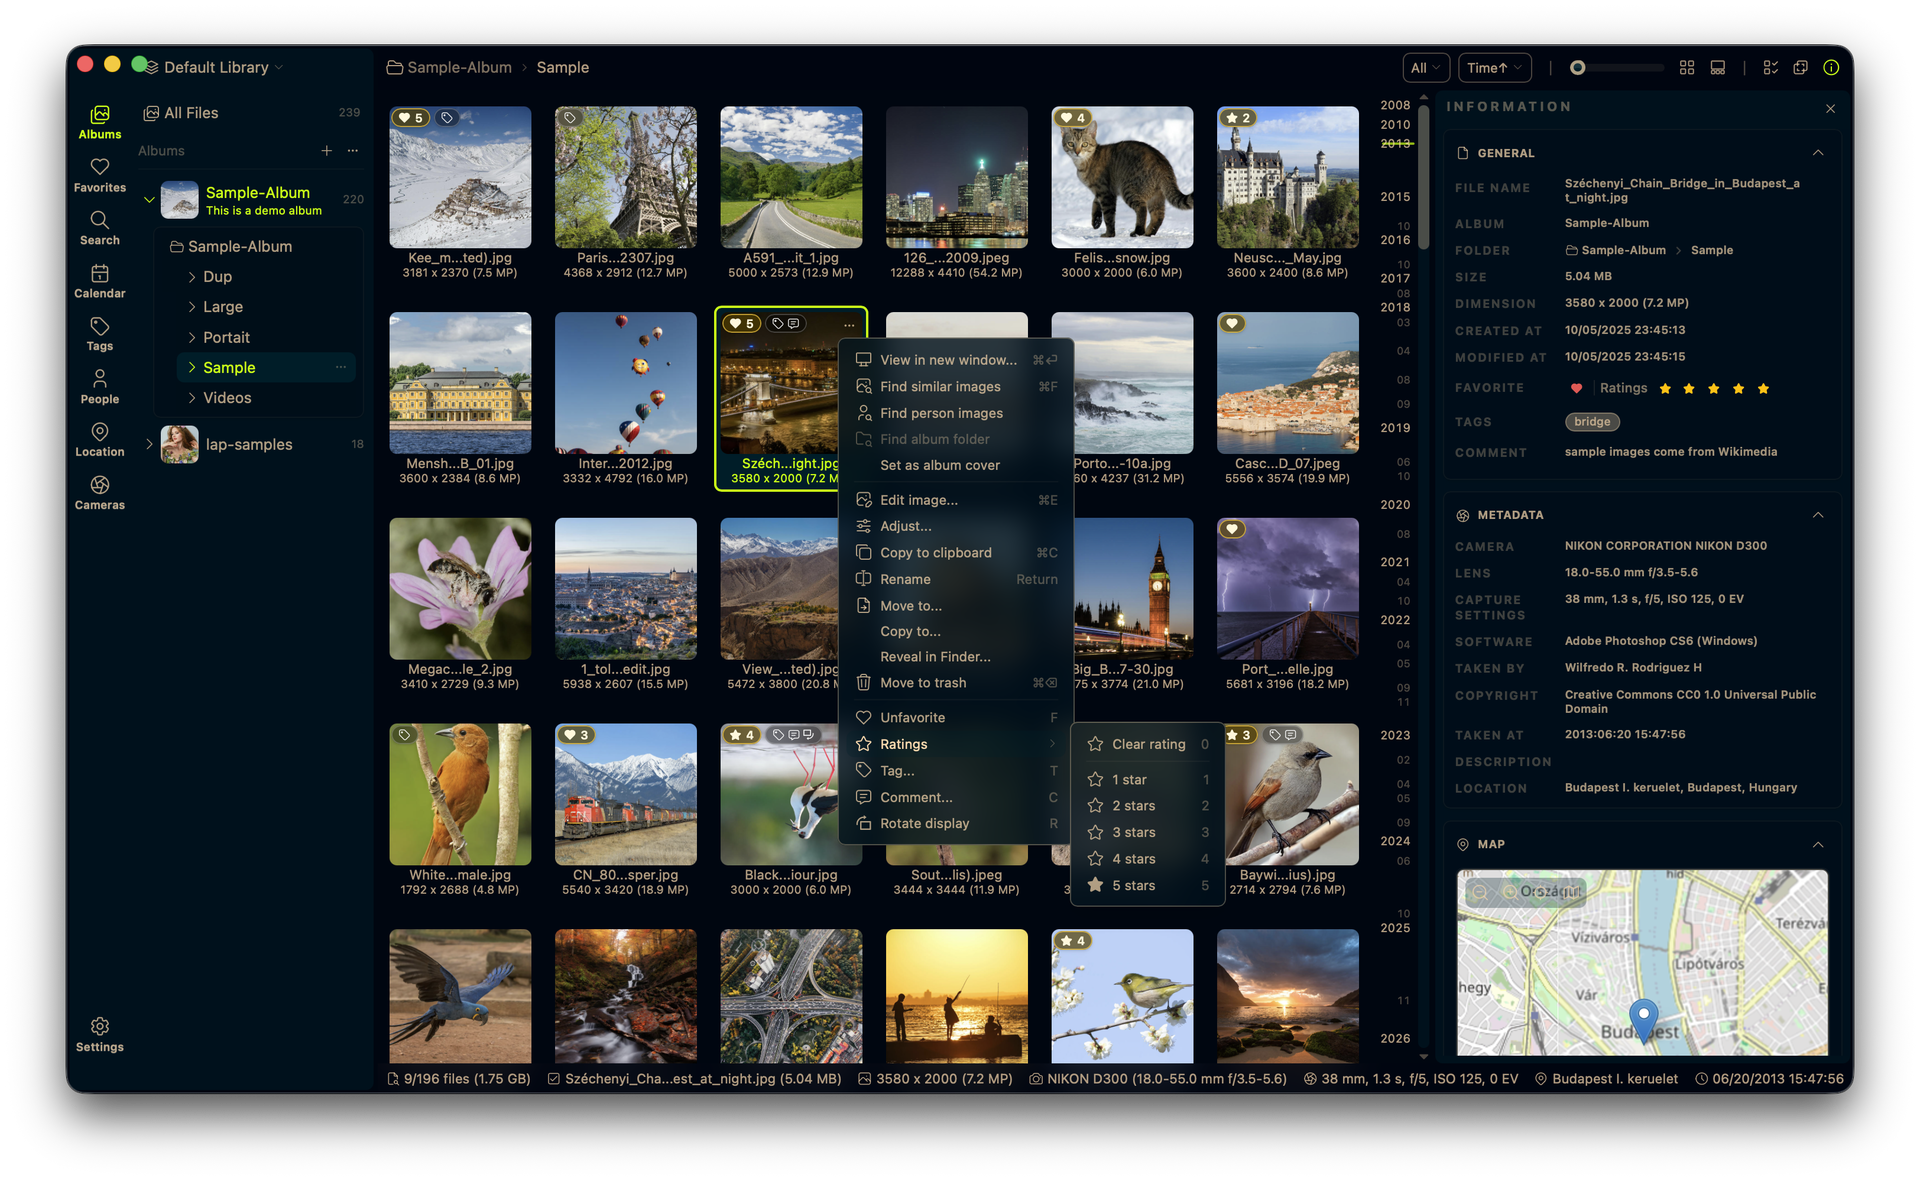
Task: Choose Set as album cover menu entry
Action: 939,465
